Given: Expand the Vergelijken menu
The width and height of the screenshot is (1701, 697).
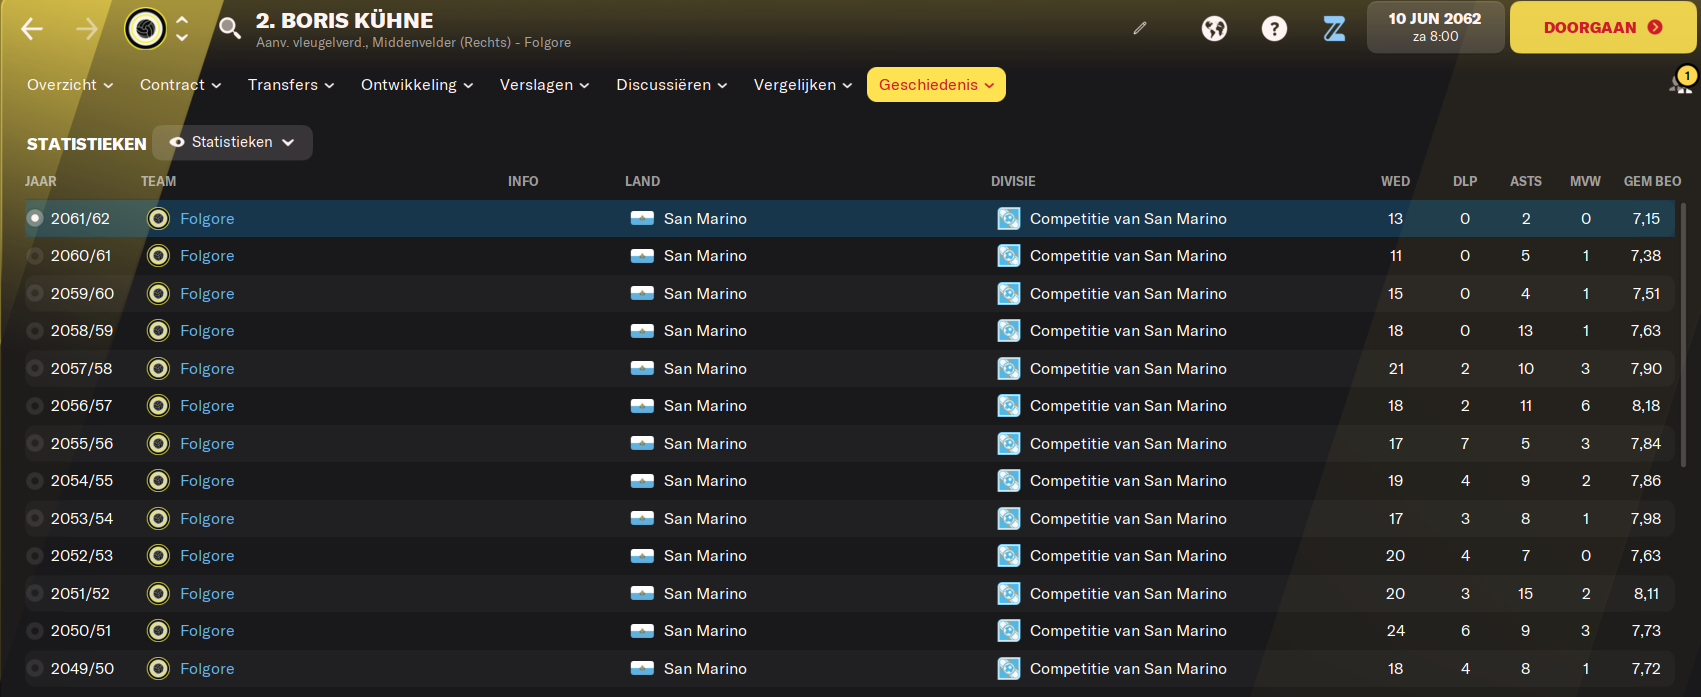Looking at the screenshot, I should 802,85.
